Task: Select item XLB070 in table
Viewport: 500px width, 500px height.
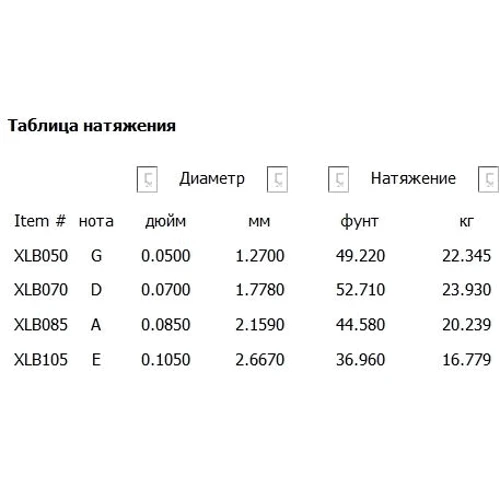Action: click(x=41, y=290)
